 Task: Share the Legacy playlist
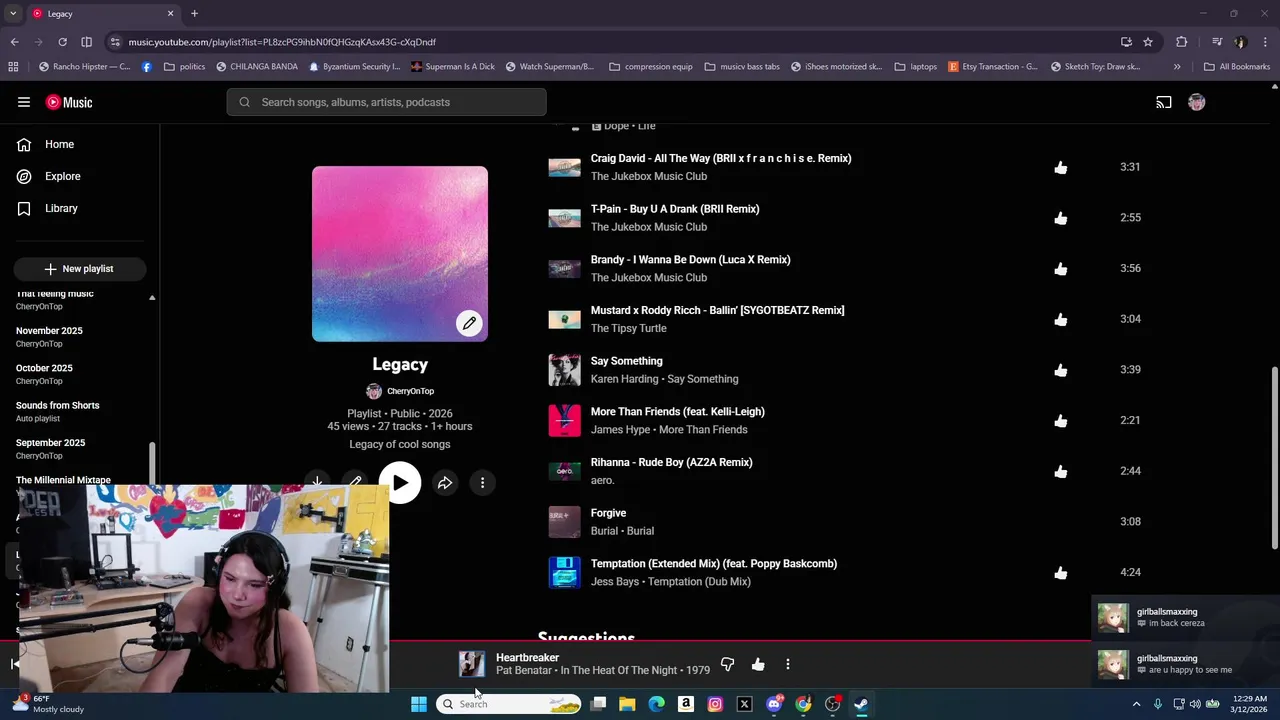[x=445, y=483]
